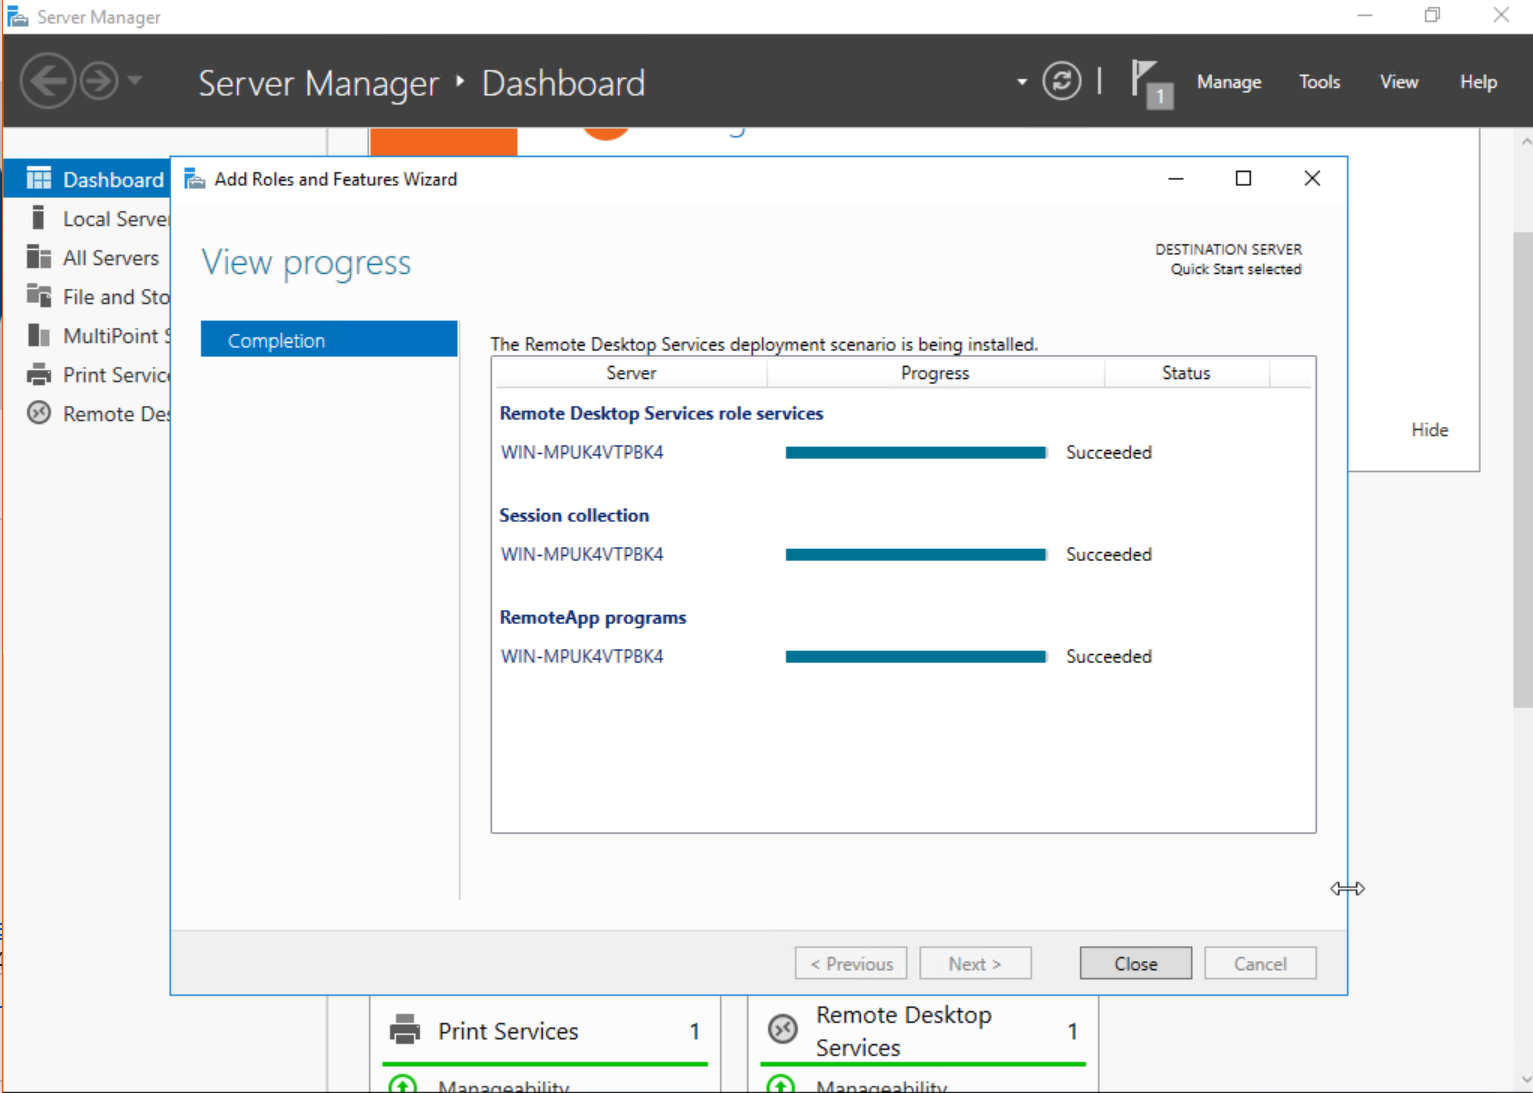
Task: Open Remote Desktop Services sidebar item
Action: (x=87, y=413)
